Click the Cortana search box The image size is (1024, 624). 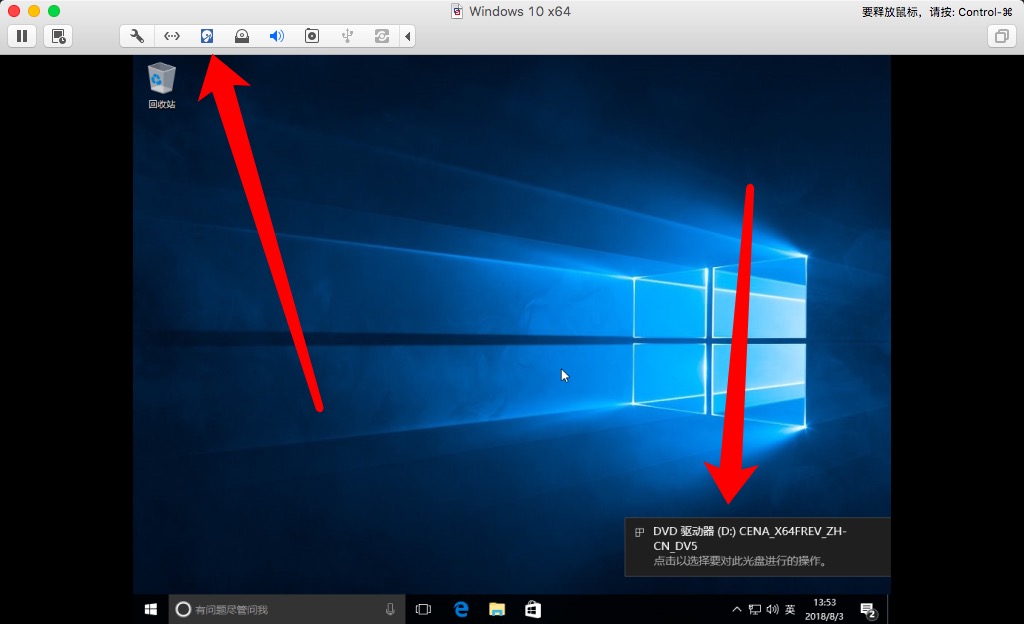point(287,609)
